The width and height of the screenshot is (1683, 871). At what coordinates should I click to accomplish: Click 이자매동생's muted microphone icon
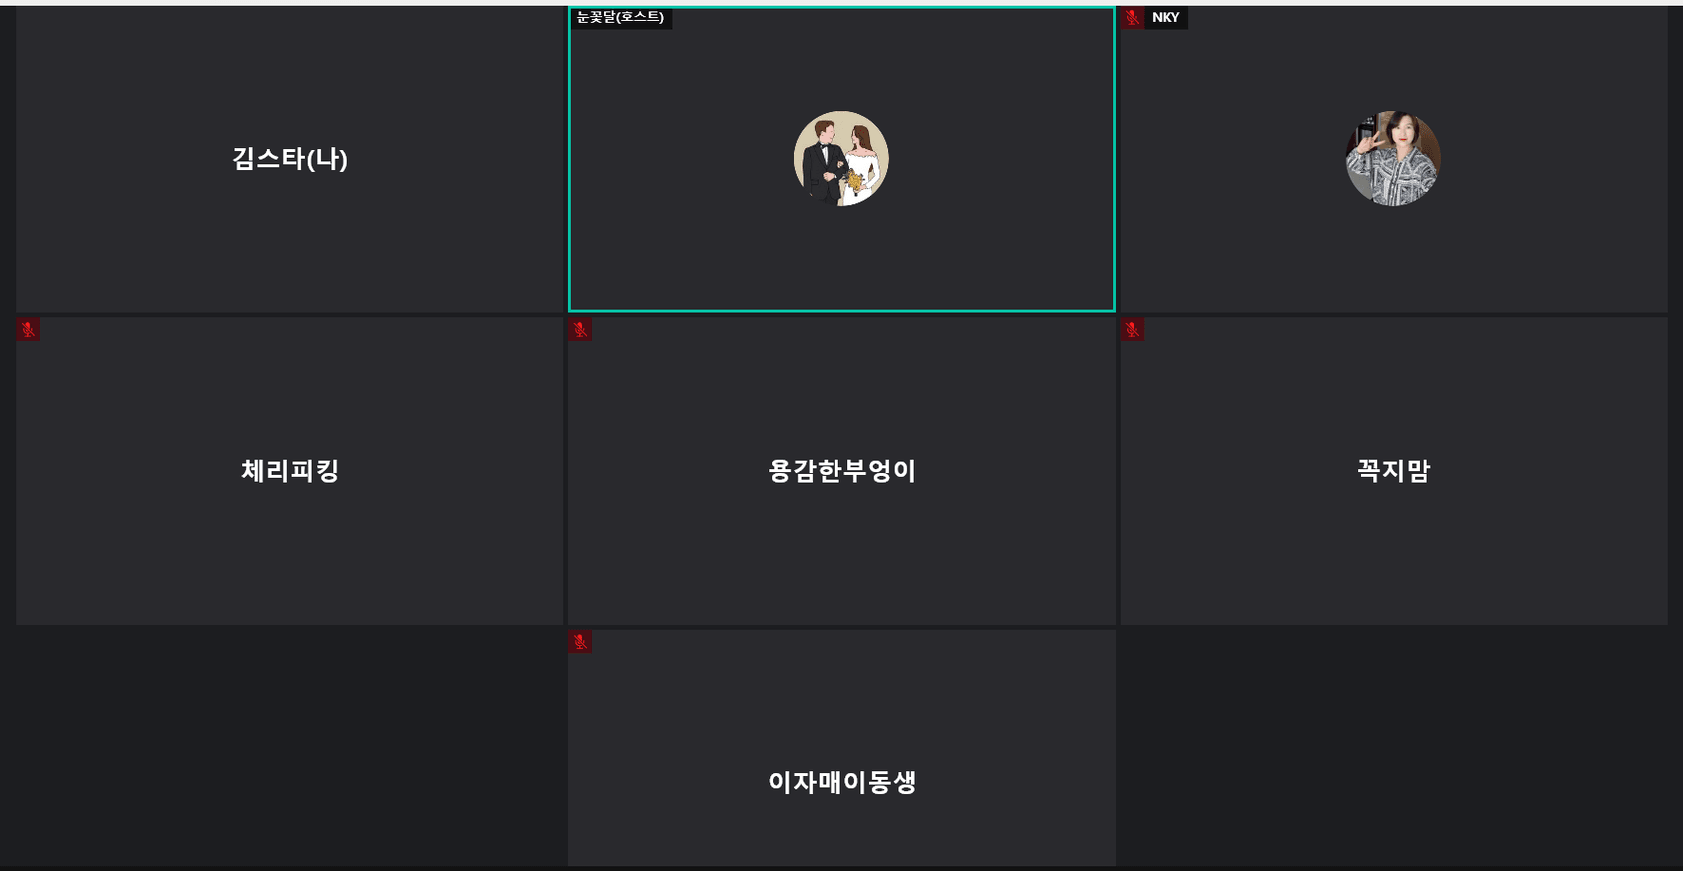point(580,641)
